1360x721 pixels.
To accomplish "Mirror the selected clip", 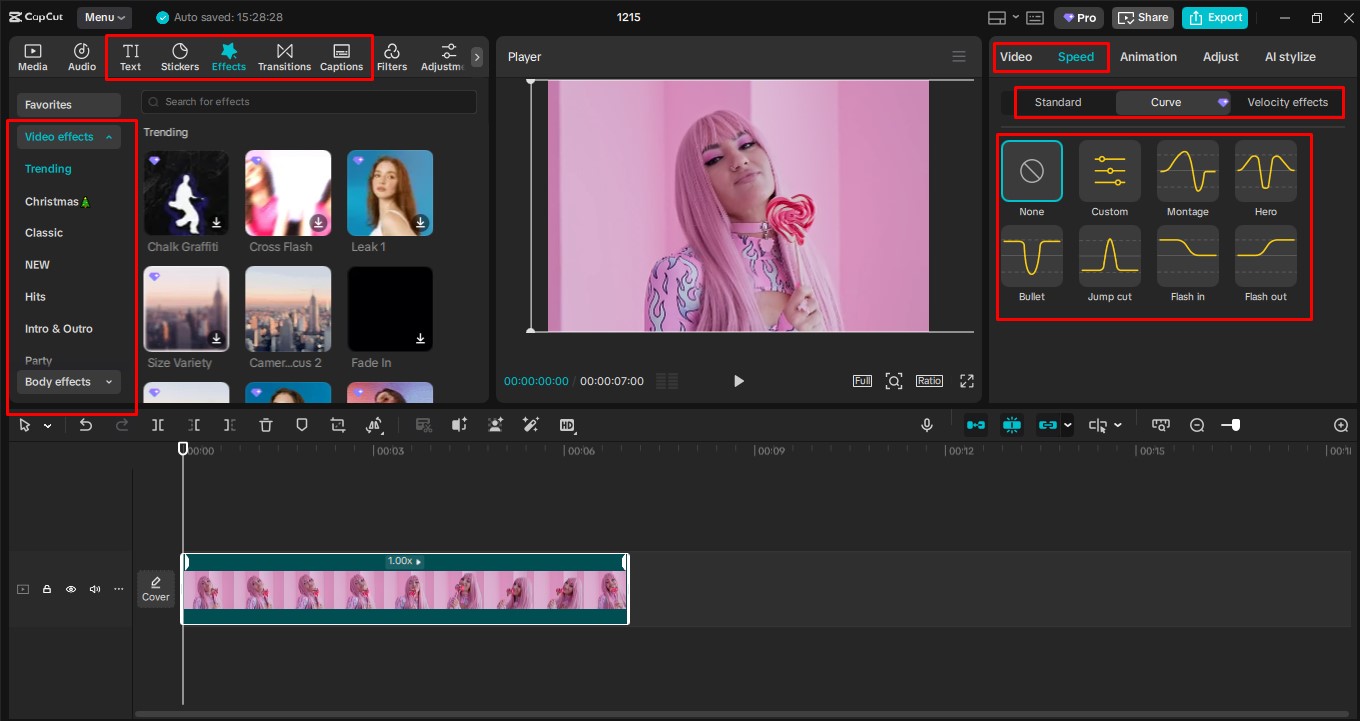I will click(x=375, y=425).
